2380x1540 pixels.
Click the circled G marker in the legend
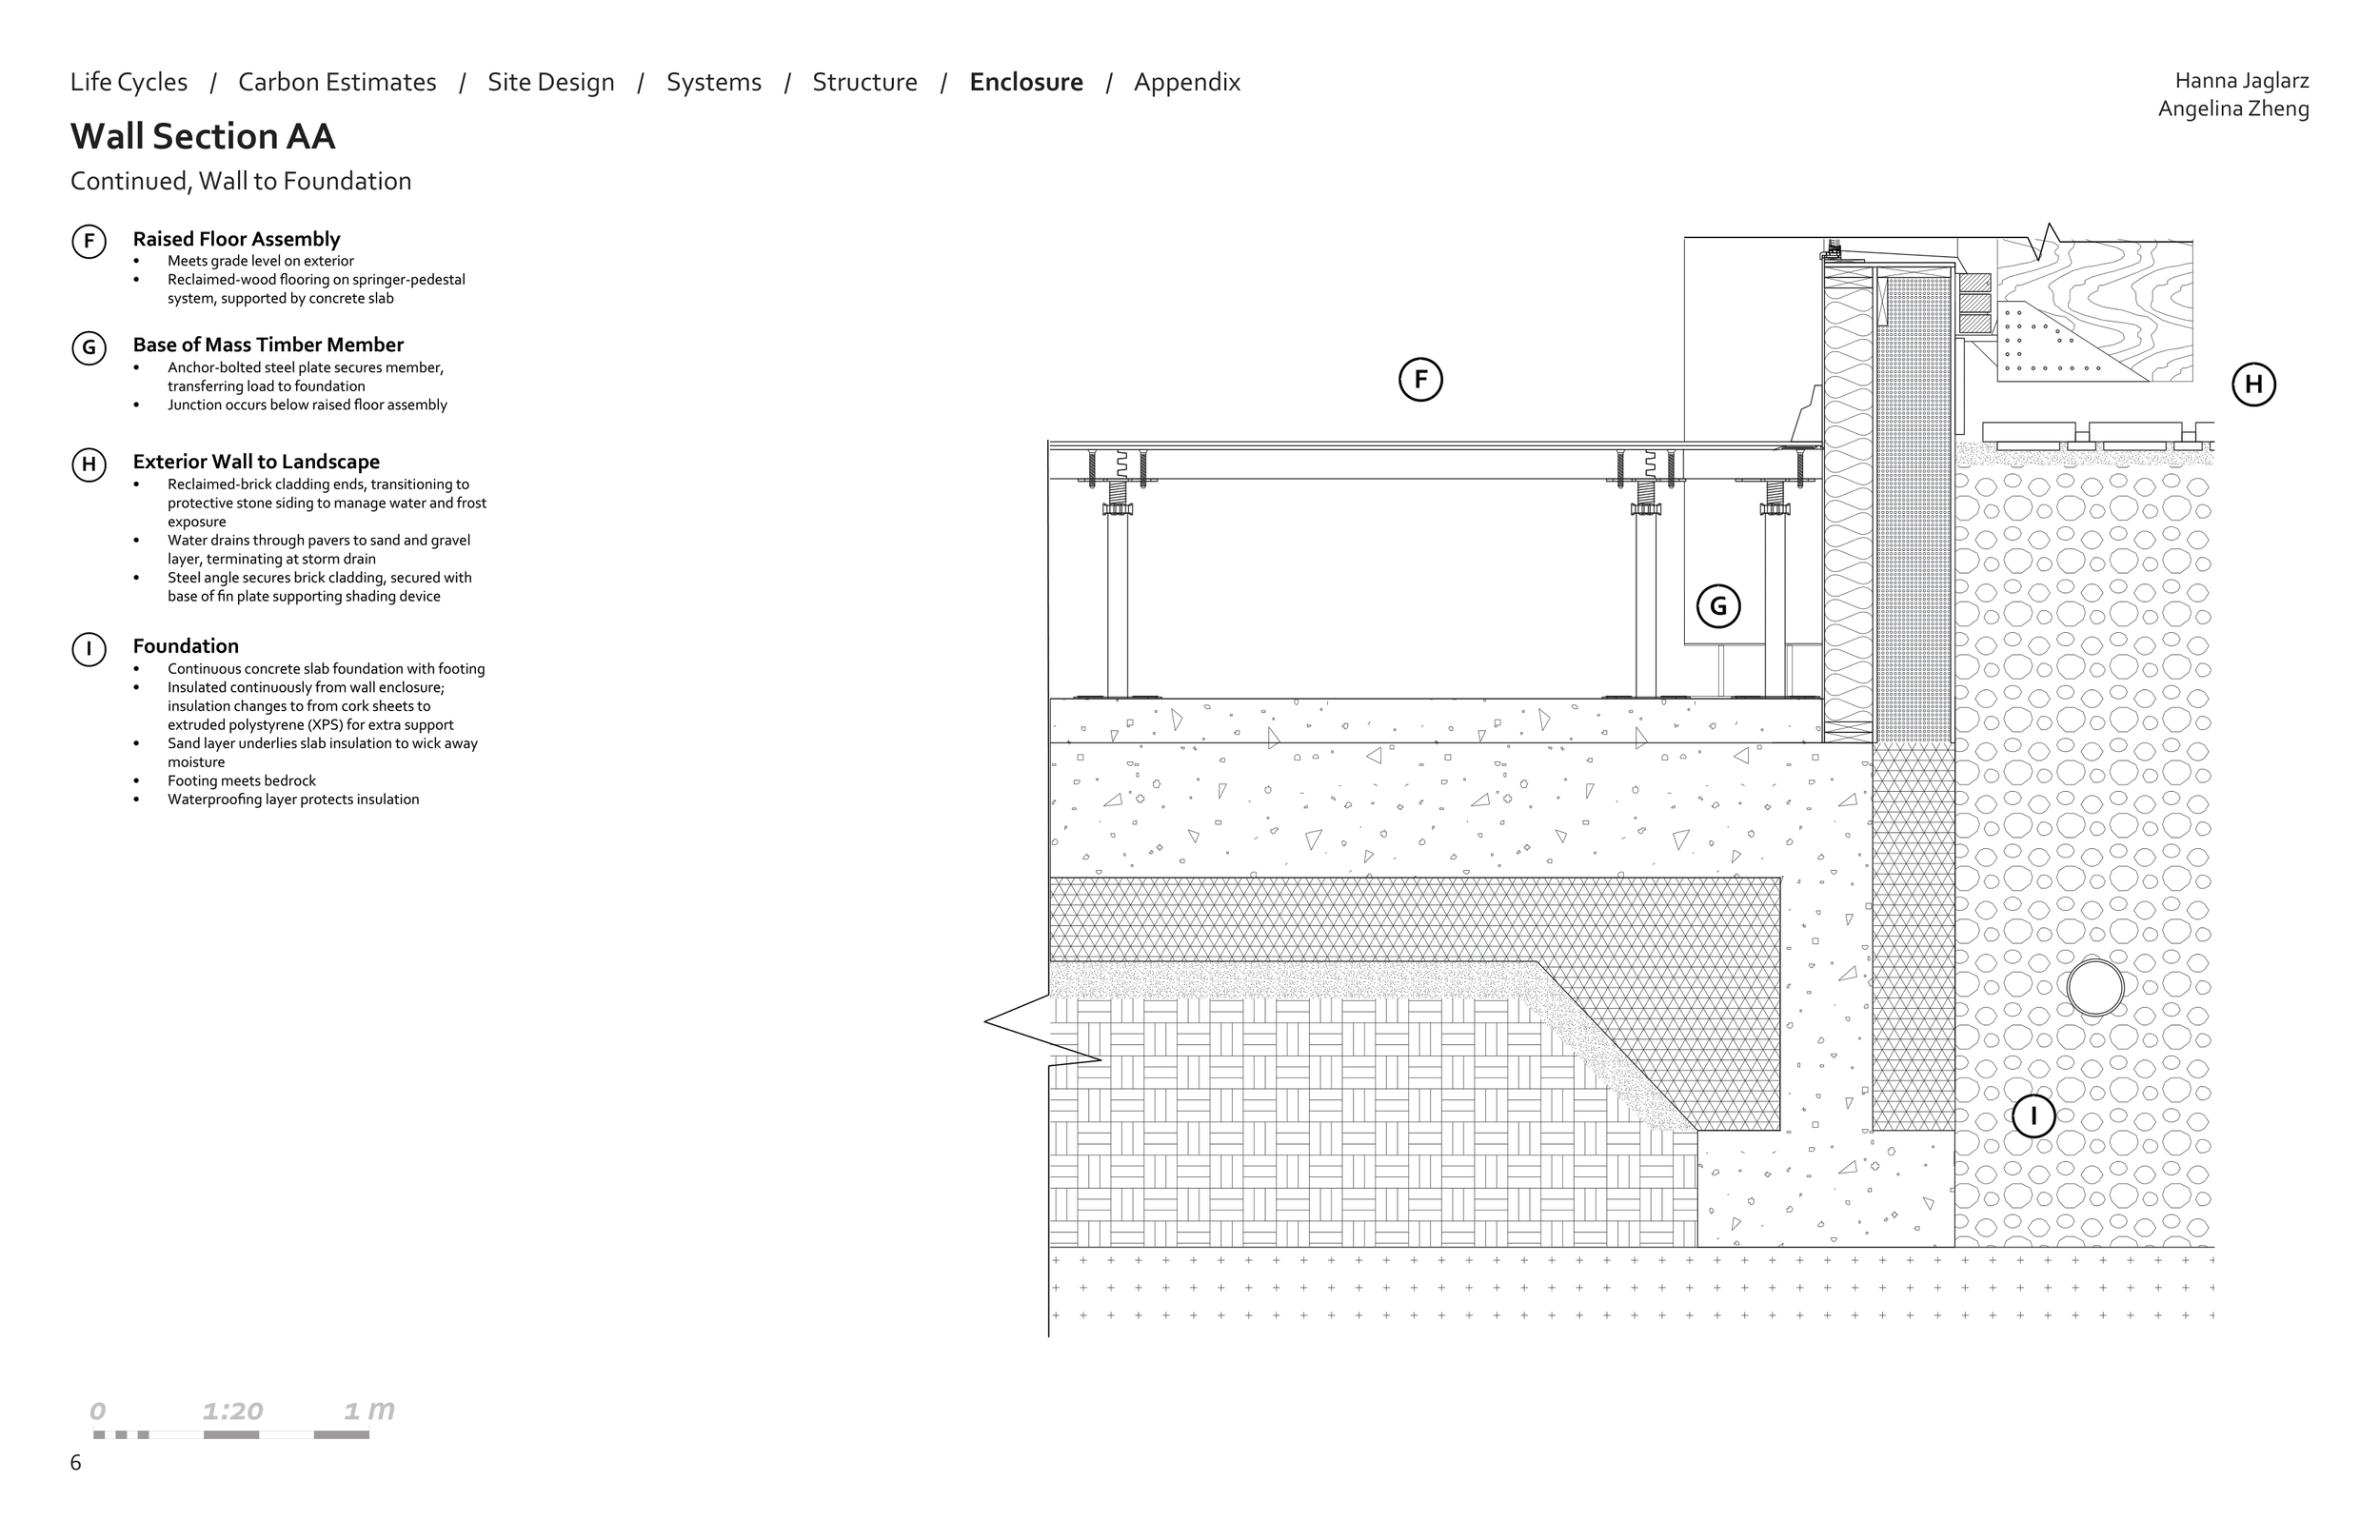click(89, 348)
